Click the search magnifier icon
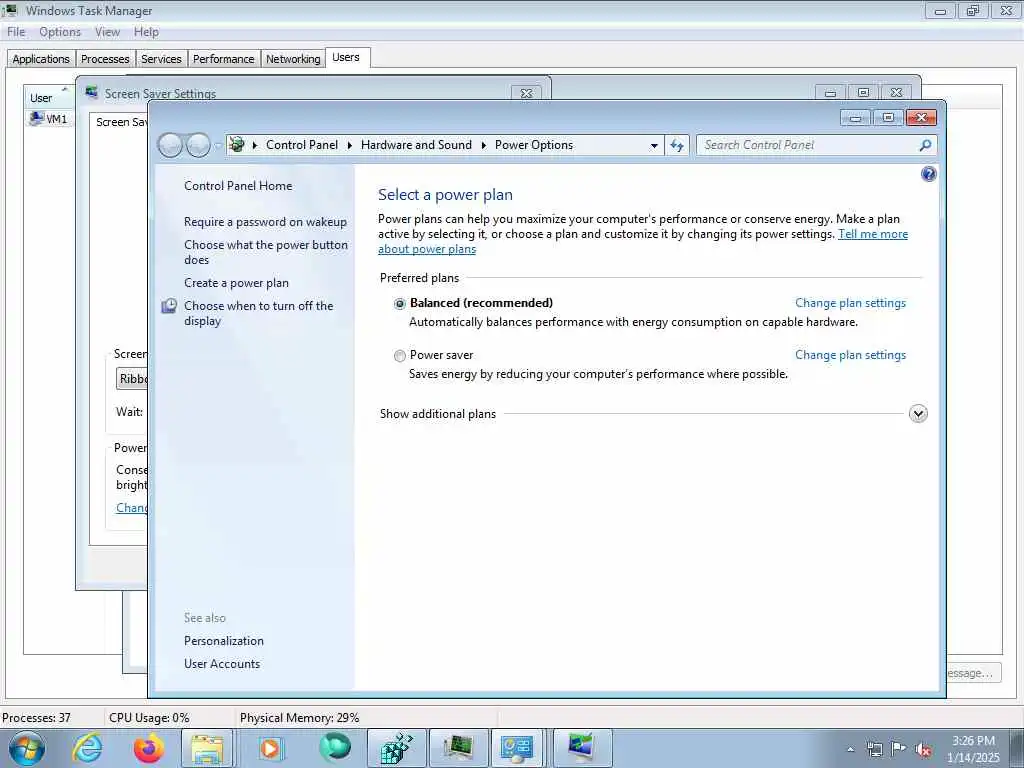This screenshot has height=768, width=1024. pos(925,145)
